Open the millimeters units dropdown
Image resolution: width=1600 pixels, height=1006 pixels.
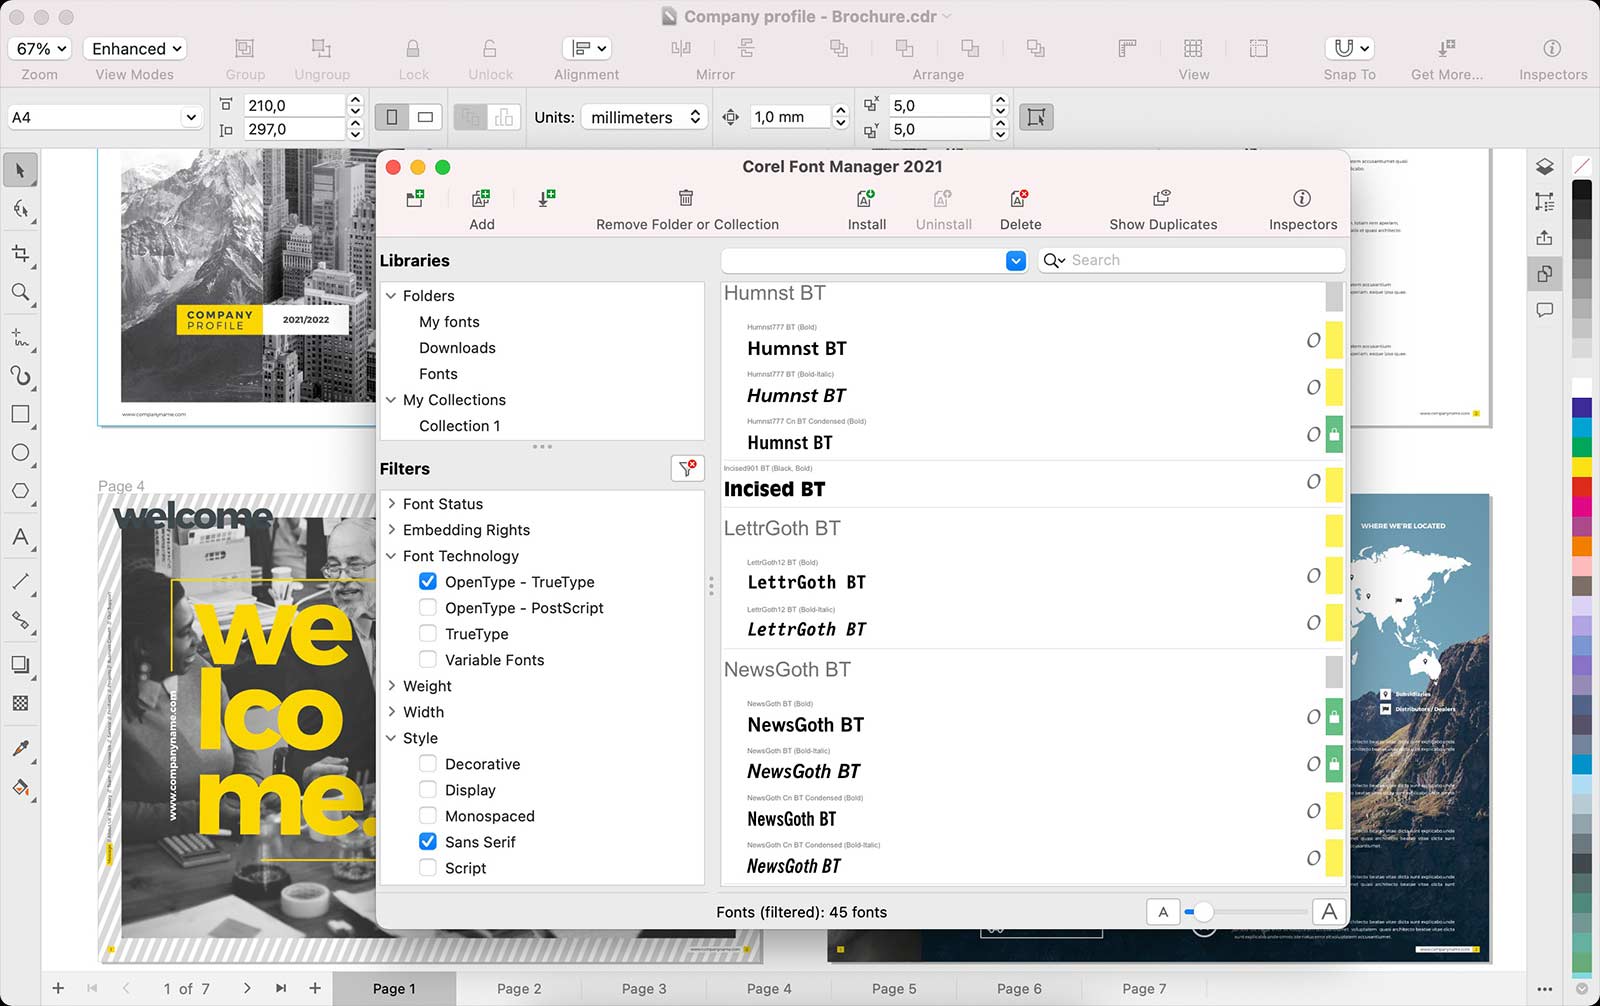[x=644, y=117]
